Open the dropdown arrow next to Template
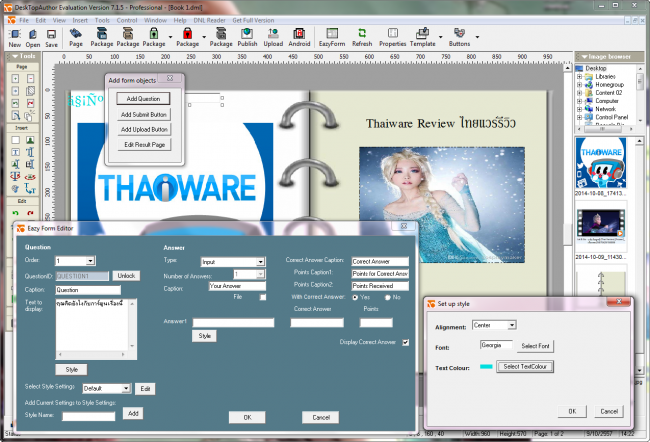The height and width of the screenshot is (442, 650). [x=440, y=37]
